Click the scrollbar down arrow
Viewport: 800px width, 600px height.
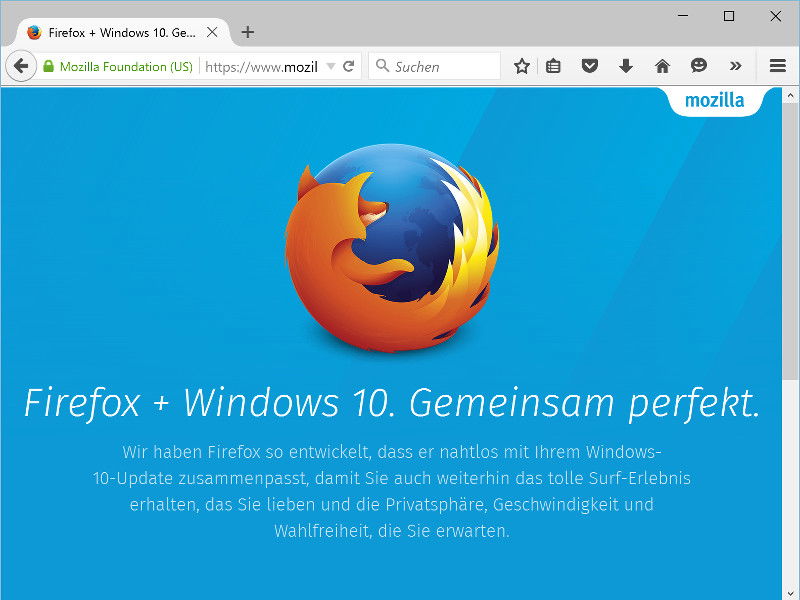tap(790, 593)
